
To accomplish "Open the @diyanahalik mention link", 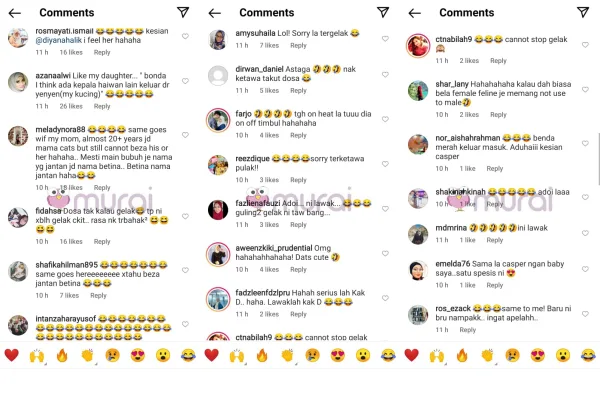I will coord(59,40).
